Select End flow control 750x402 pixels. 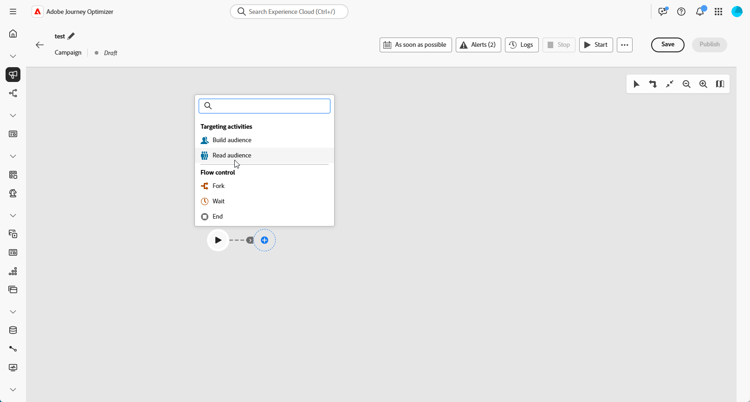265,217
